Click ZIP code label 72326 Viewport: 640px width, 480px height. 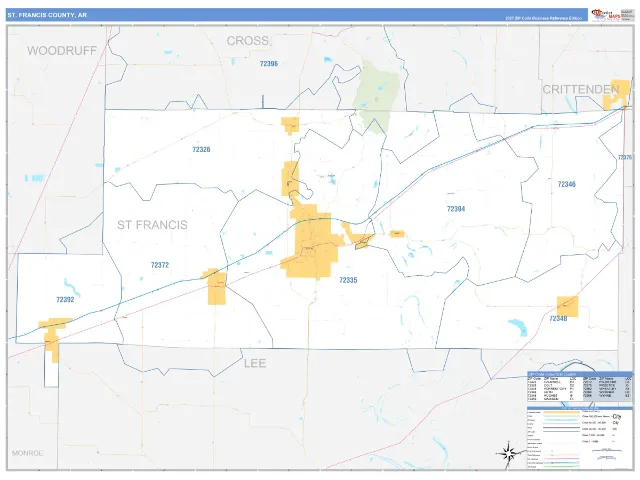pos(201,149)
